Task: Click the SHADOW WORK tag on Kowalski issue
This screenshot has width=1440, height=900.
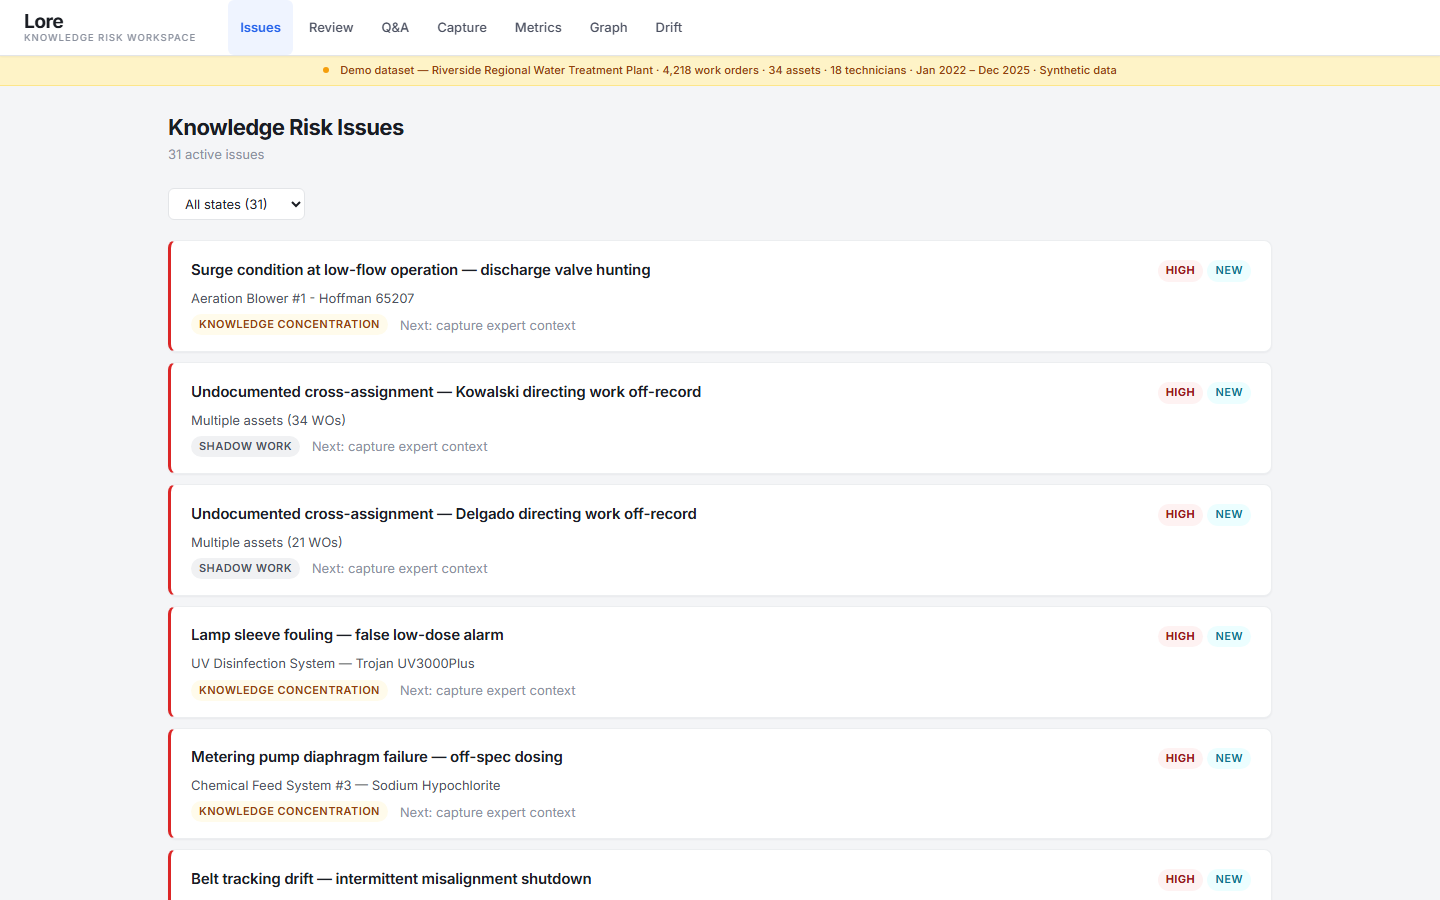Action: (x=245, y=447)
